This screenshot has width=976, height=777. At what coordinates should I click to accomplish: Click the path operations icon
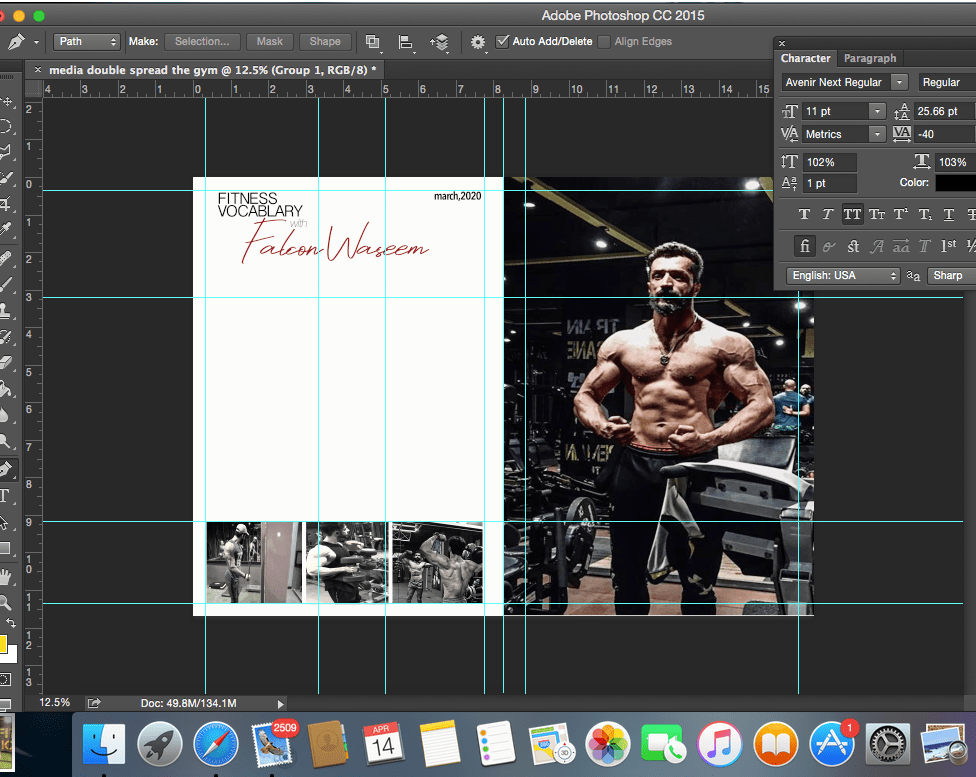click(373, 42)
